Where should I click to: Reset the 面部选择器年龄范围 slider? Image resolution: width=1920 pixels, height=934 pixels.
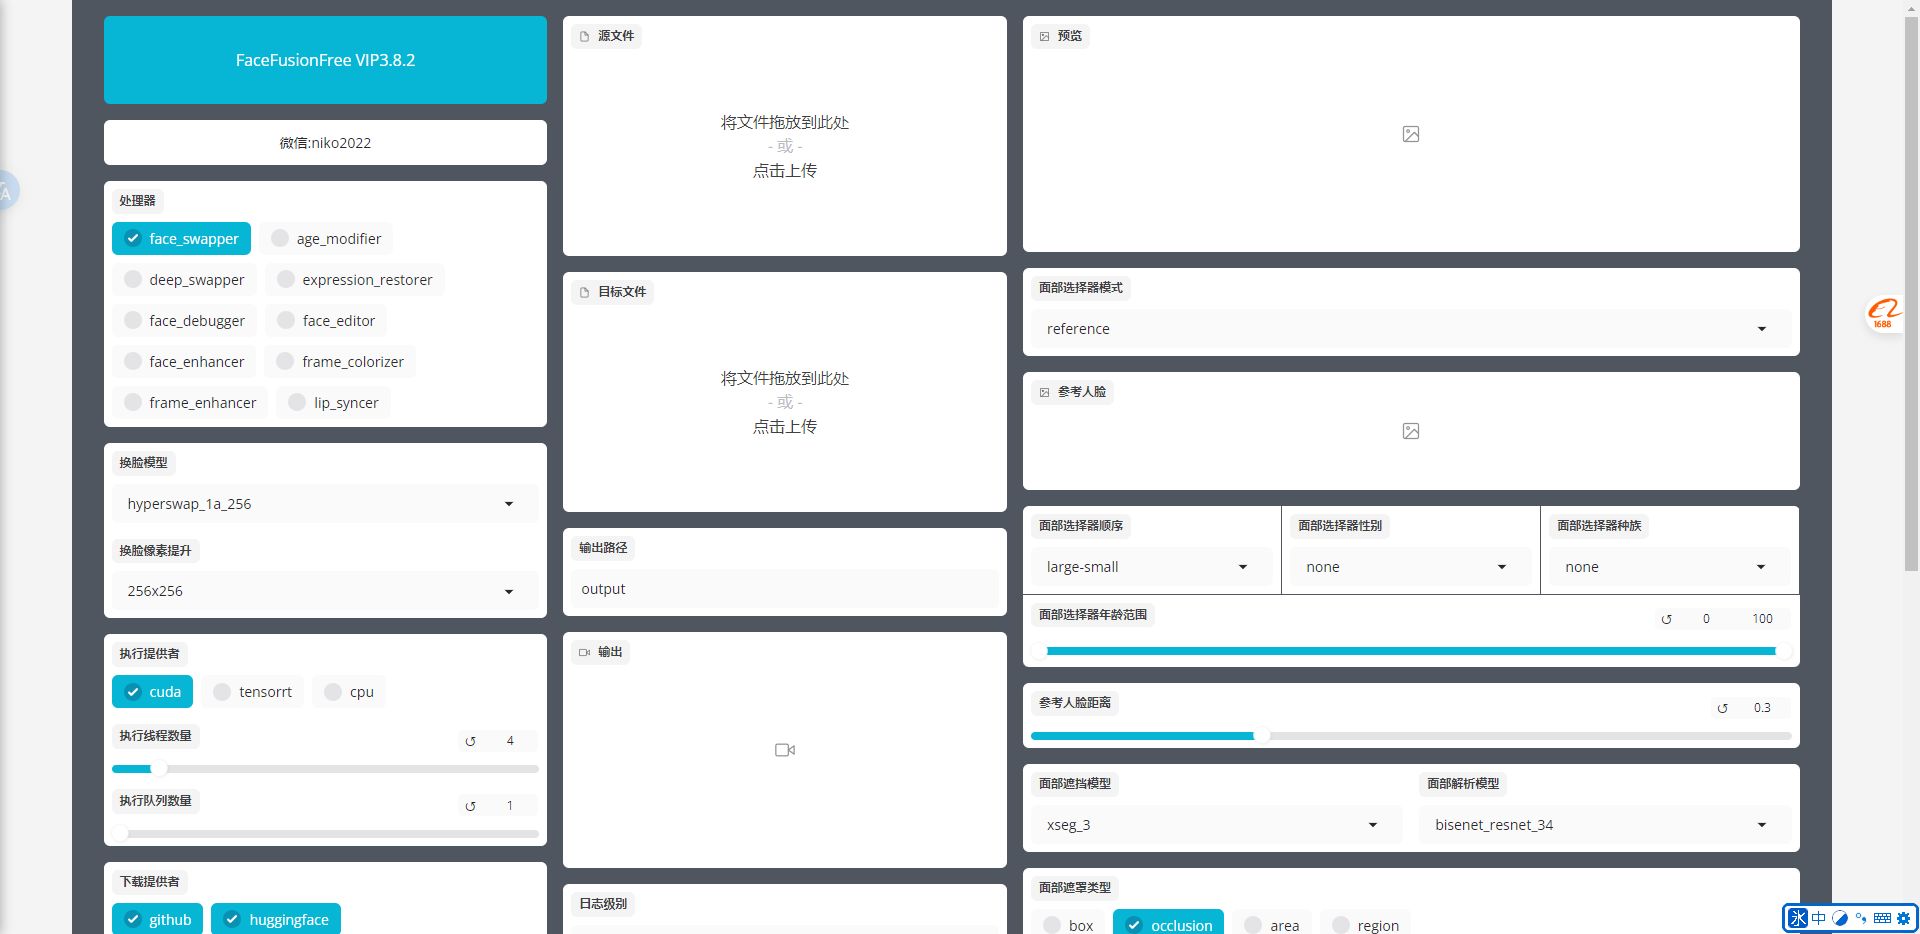coord(1666,619)
